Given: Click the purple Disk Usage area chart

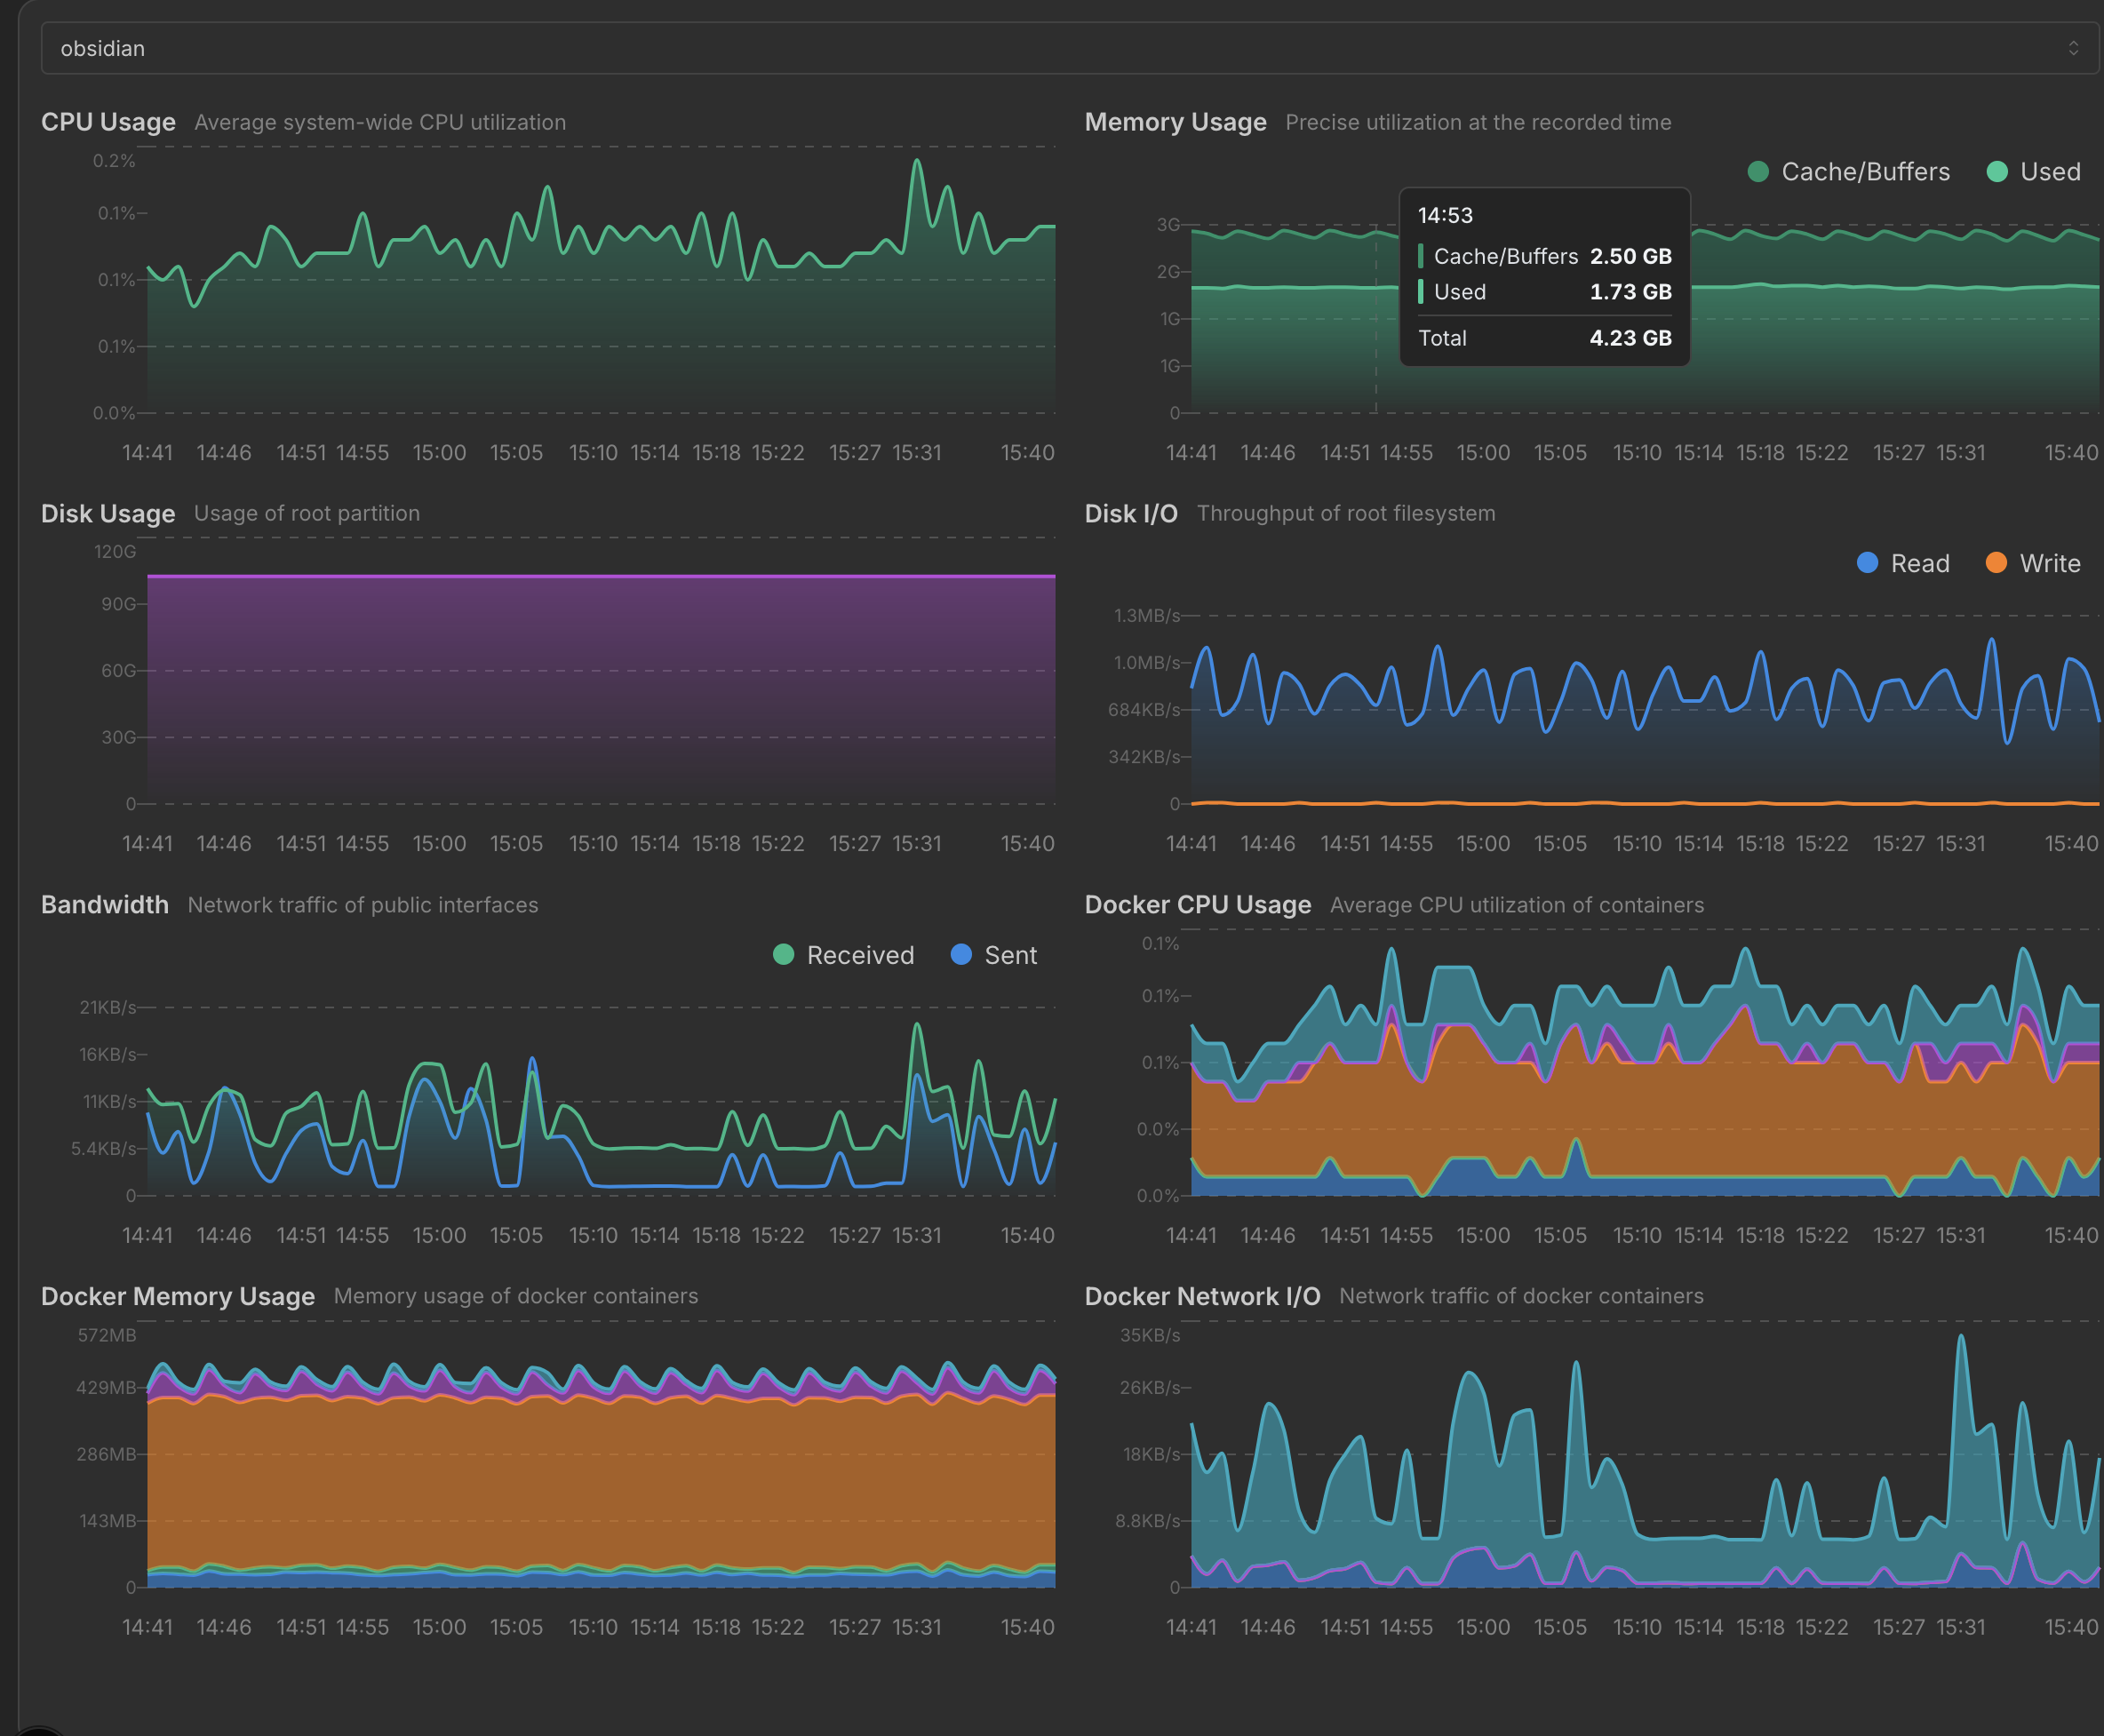Looking at the screenshot, I should (601, 689).
